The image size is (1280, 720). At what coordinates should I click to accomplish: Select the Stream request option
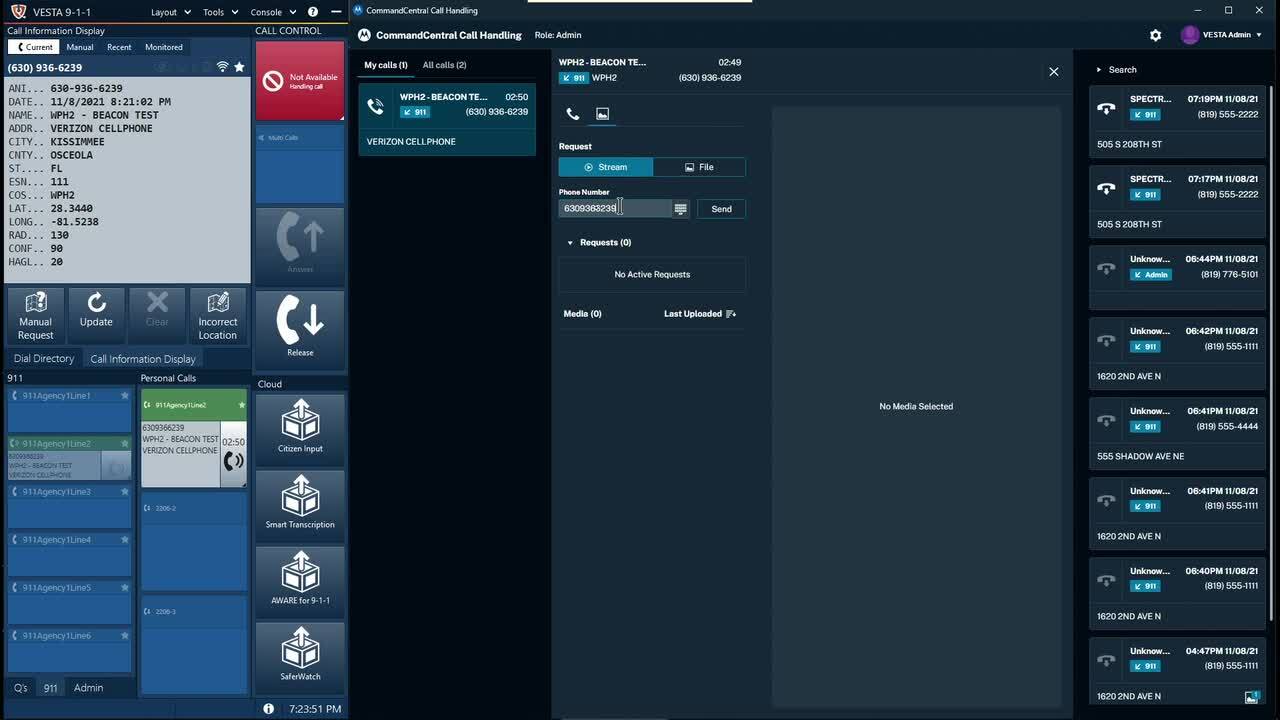[x=605, y=167]
